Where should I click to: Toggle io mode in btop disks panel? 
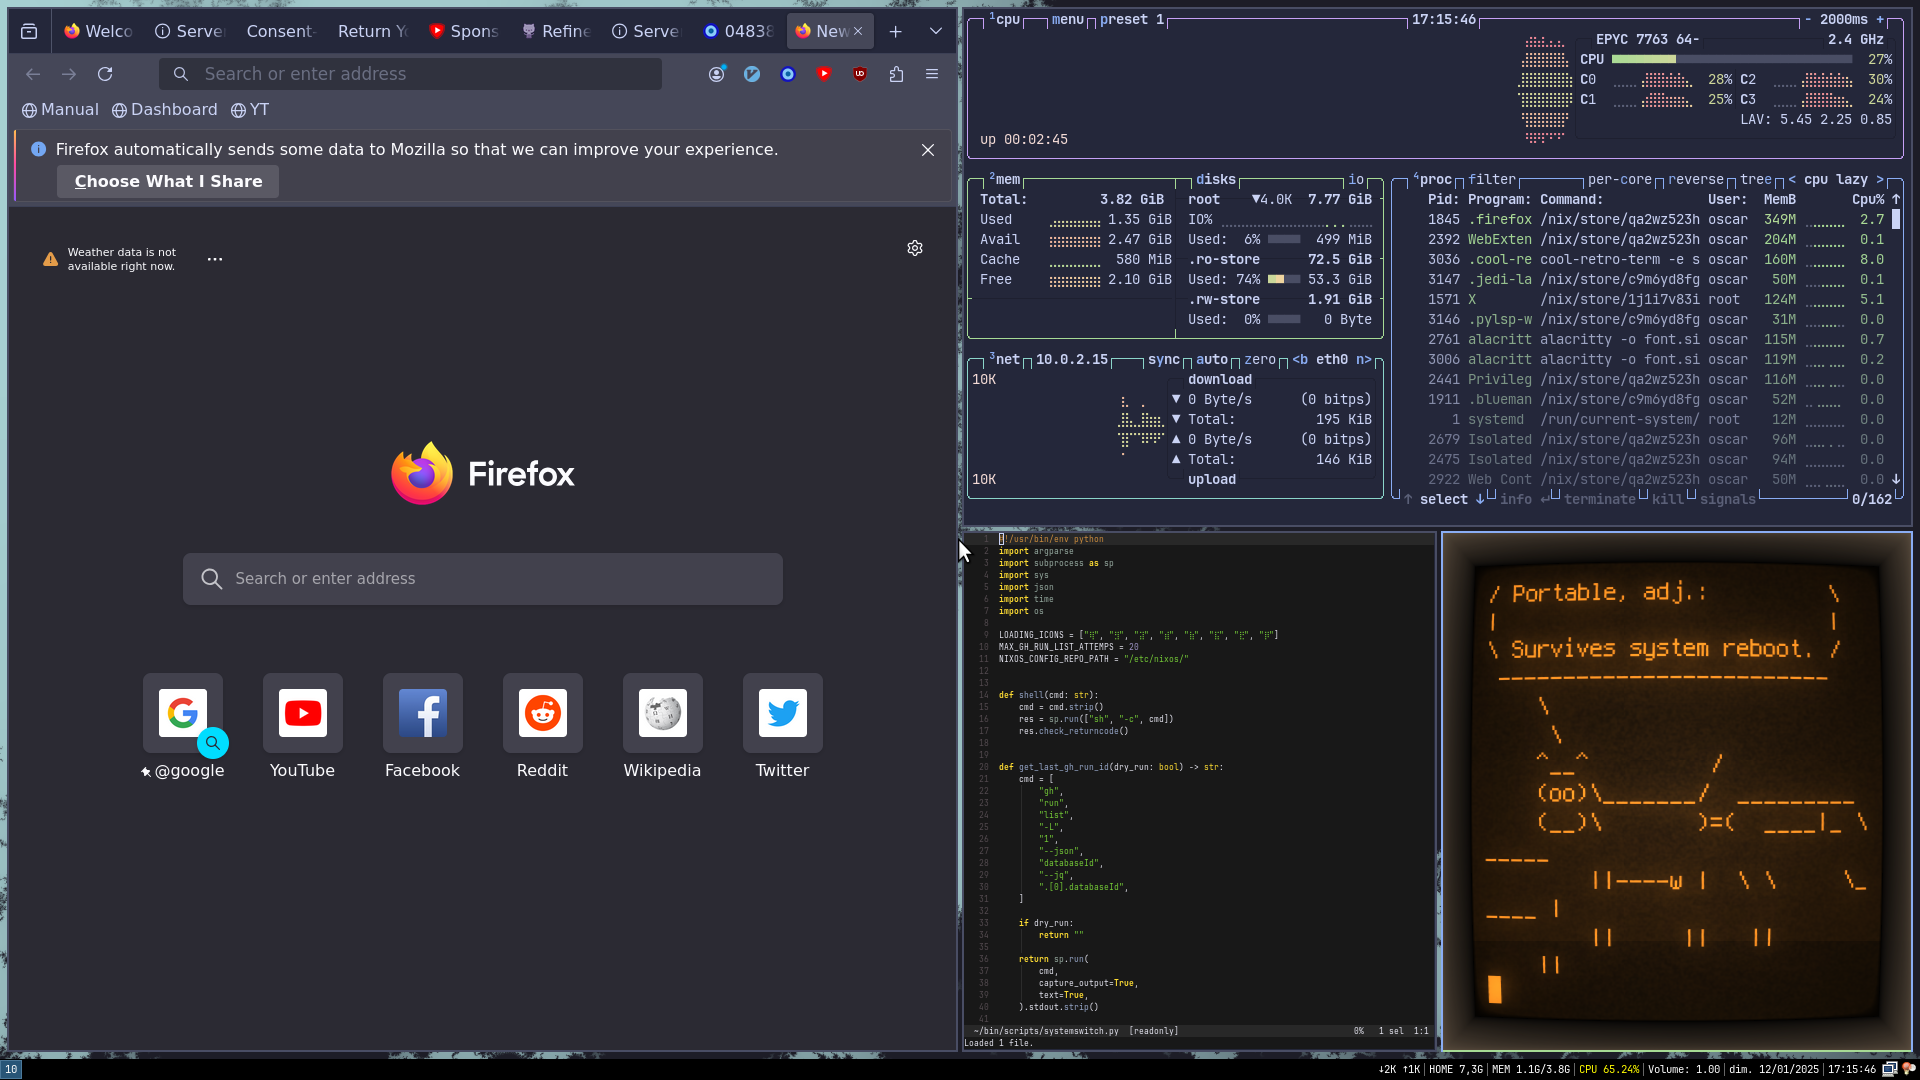point(1356,180)
